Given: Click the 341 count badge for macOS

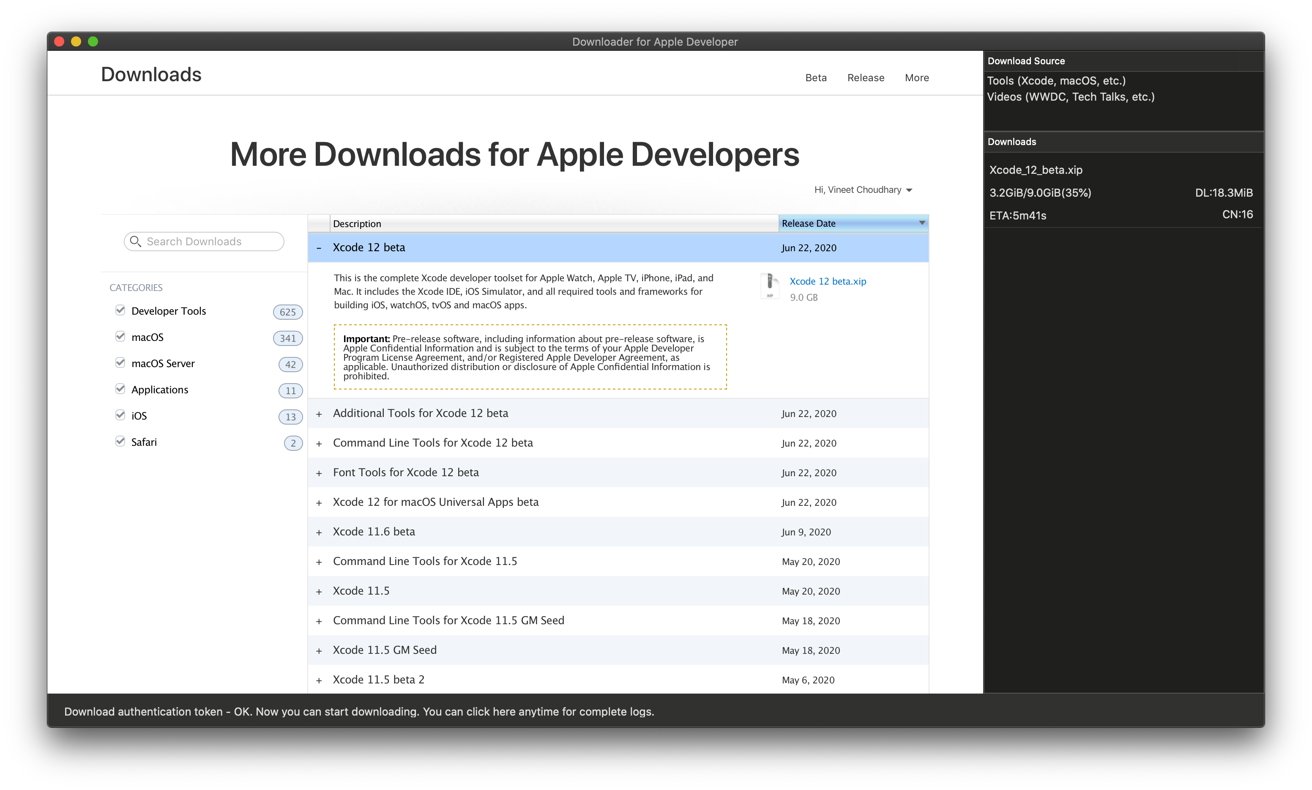Looking at the screenshot, I should [x=288, y=338].
